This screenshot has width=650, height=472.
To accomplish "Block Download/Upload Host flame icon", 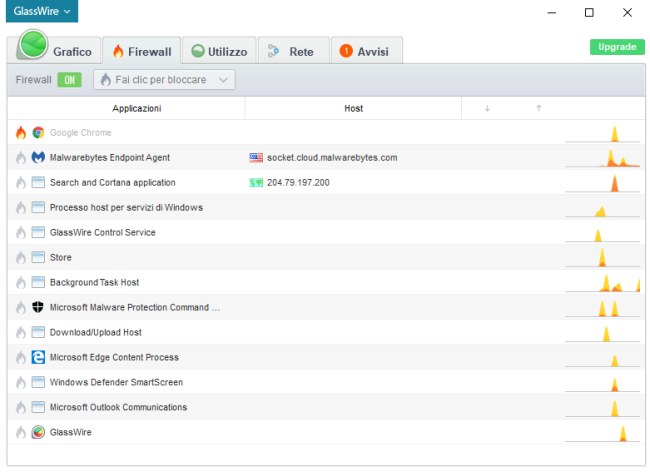I will (x=21, y=332).
